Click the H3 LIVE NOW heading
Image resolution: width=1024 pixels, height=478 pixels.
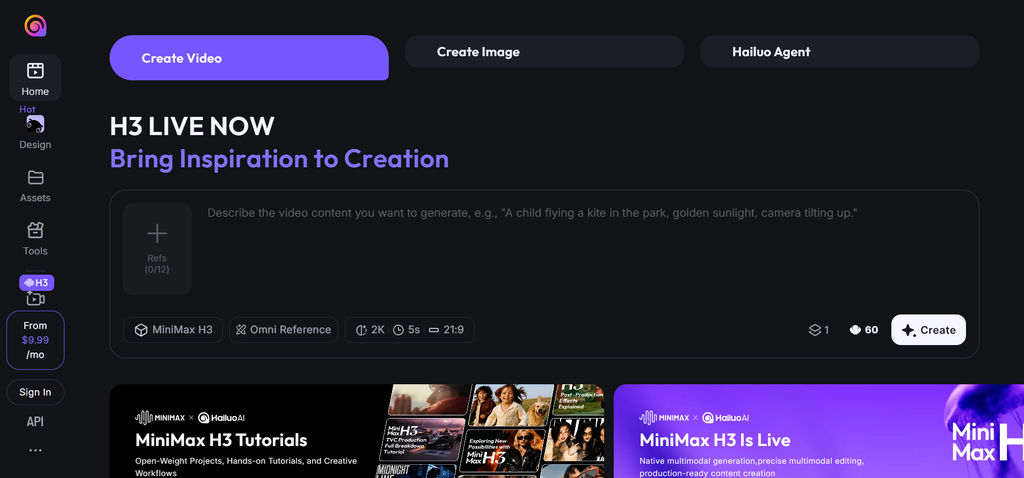(x=192, y=126)
